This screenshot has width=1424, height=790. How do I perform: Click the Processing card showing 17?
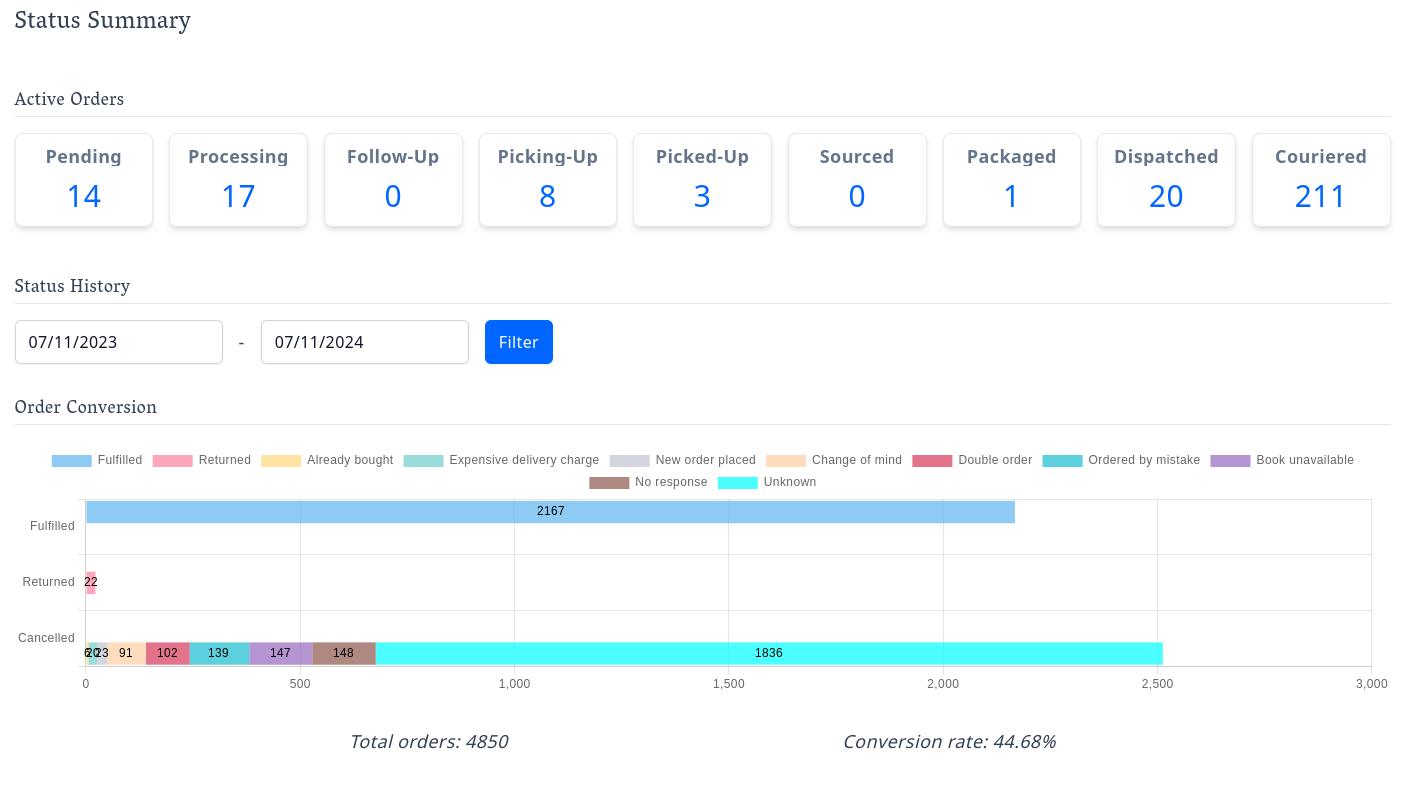(x=238, y=180)
